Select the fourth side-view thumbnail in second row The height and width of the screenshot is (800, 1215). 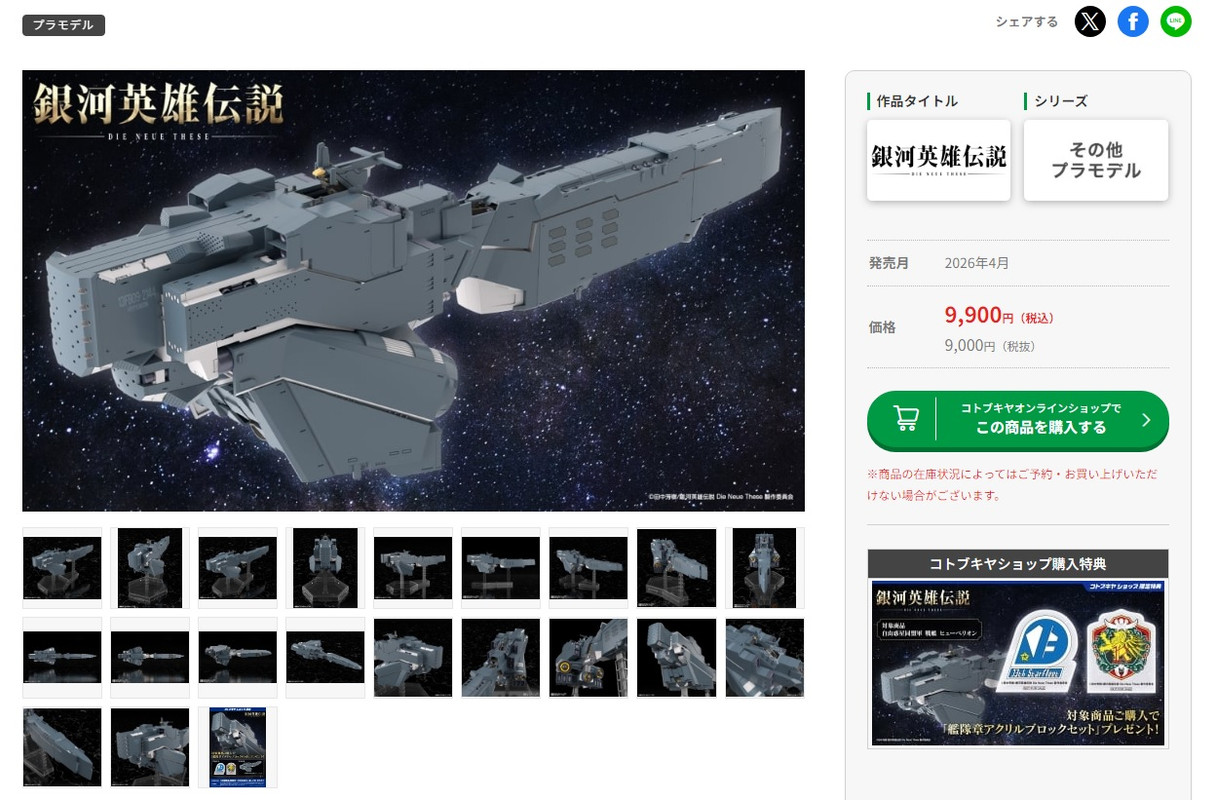[325, 657]
